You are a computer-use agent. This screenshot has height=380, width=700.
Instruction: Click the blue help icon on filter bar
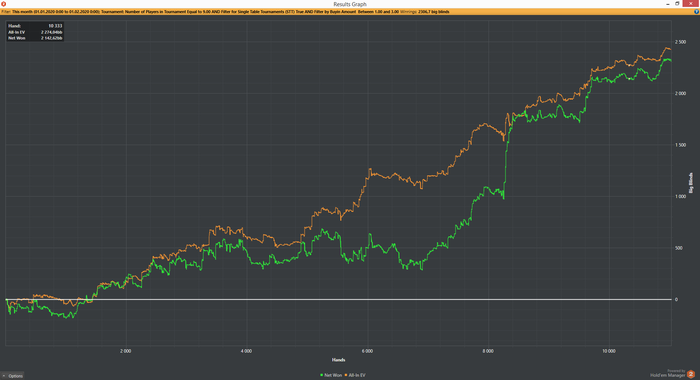pos(696,12)
